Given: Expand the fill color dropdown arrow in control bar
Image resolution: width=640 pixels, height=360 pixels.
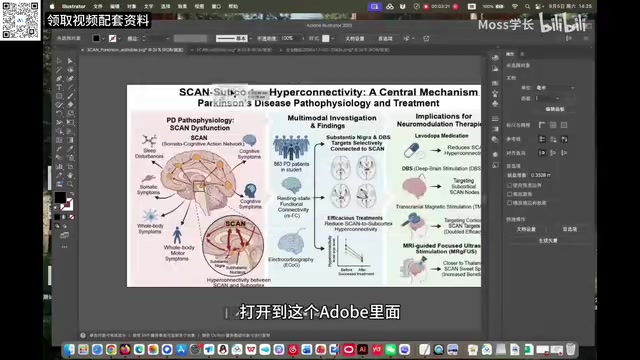Looking at the screenshot, I should tap(103, 38).
